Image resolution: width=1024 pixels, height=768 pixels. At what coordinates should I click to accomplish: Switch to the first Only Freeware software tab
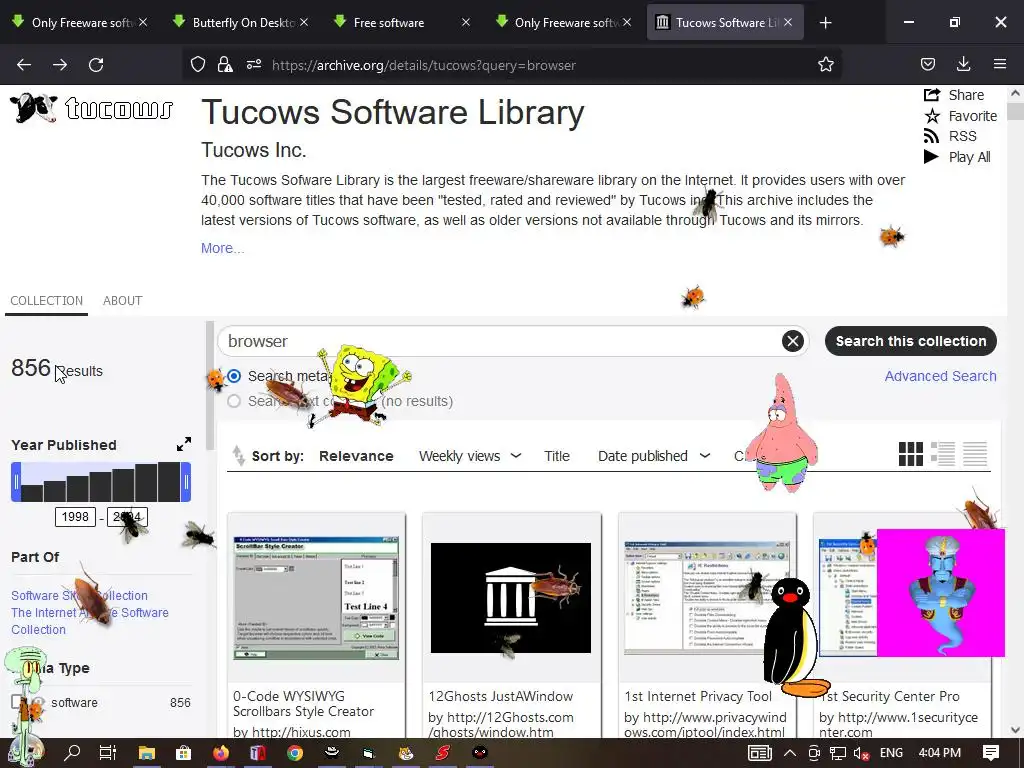point(78,23)
